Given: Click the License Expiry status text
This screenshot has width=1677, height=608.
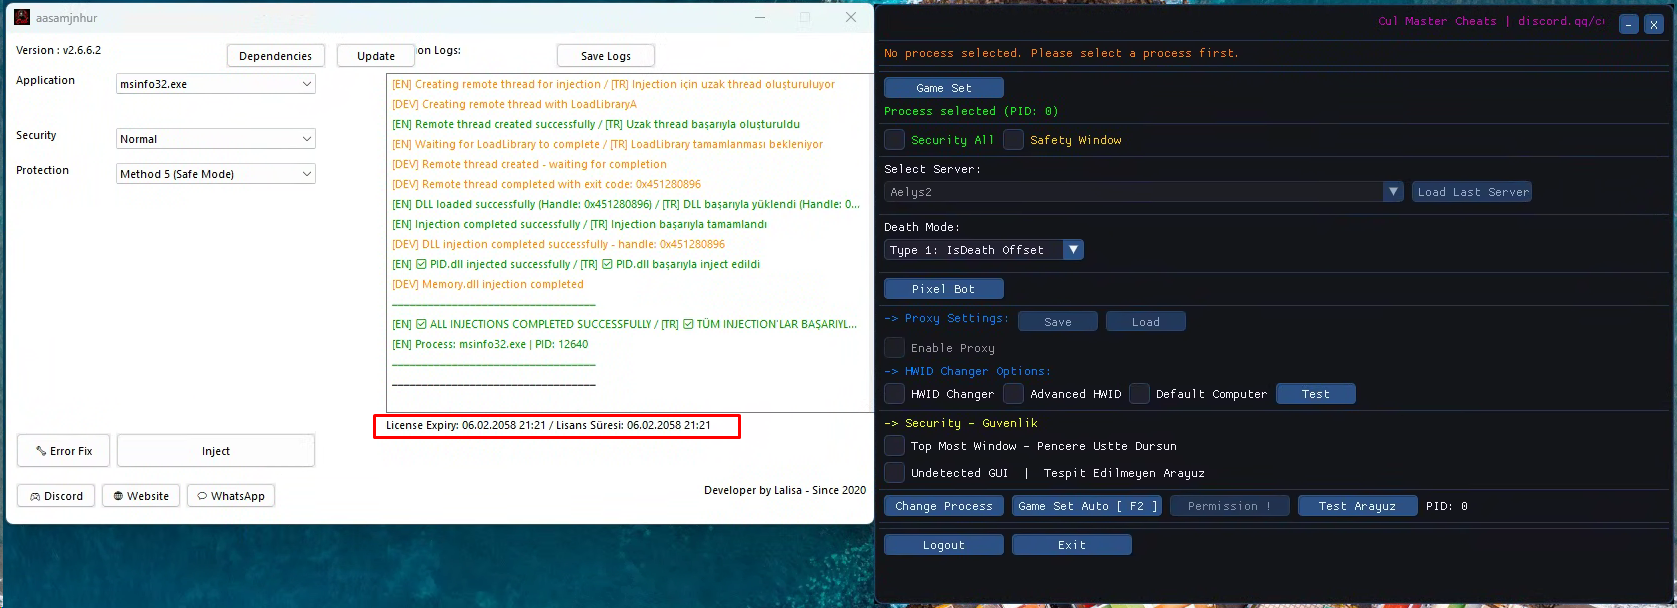Looking at the screenshot, I should (548, 425).
